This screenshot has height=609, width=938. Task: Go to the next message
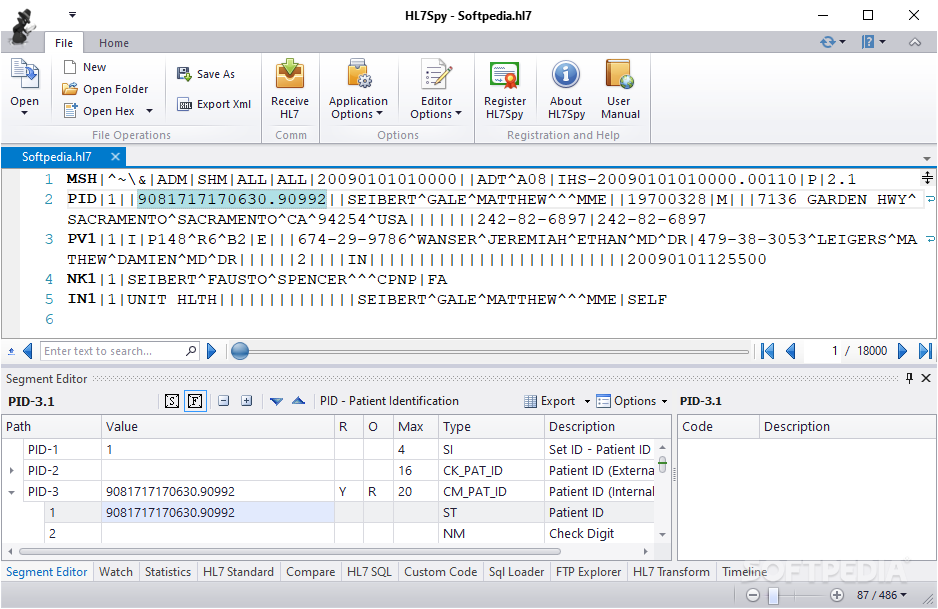point(902,351)
